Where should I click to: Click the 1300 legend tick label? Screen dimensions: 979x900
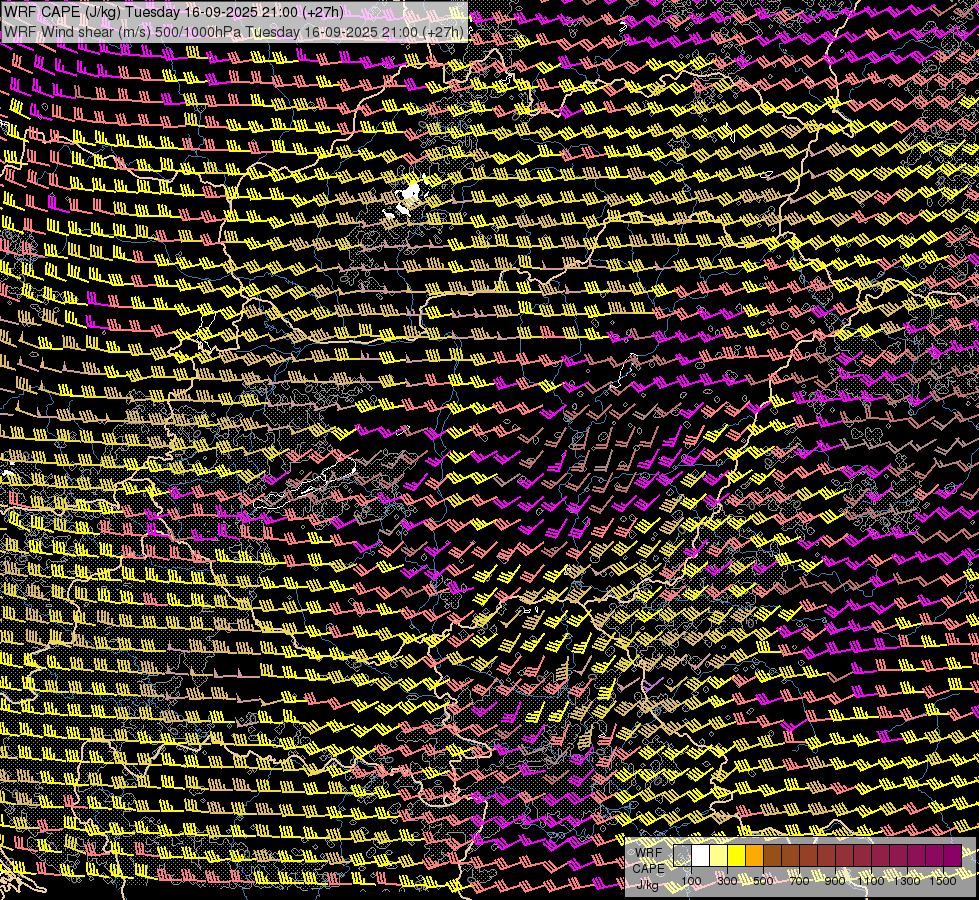click(907, 881)
